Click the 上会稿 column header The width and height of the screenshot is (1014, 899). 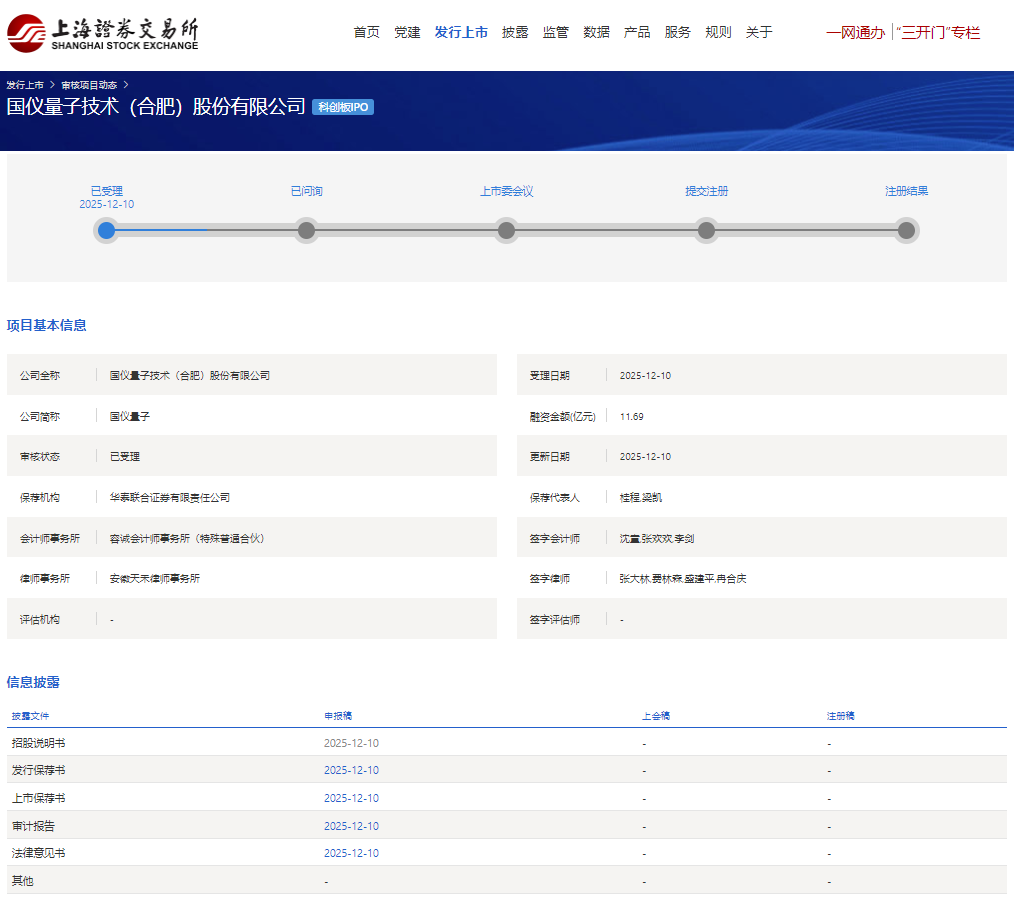coord(656,716)
